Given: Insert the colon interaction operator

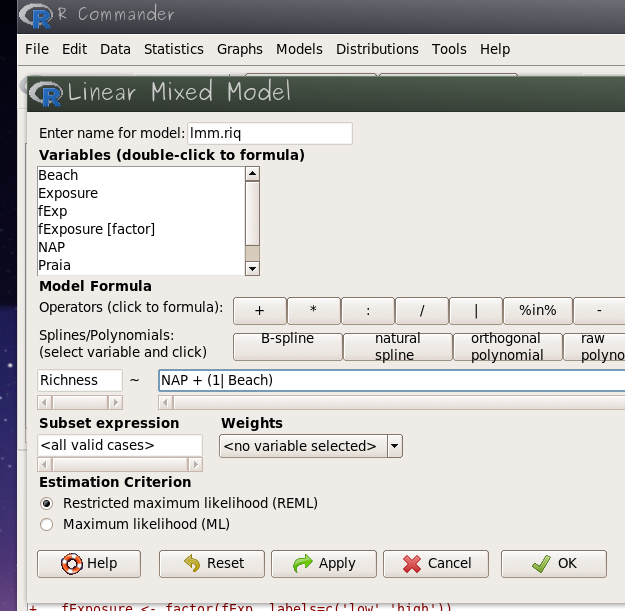Looking at the screenshot, I should click(x=367, y=312).
